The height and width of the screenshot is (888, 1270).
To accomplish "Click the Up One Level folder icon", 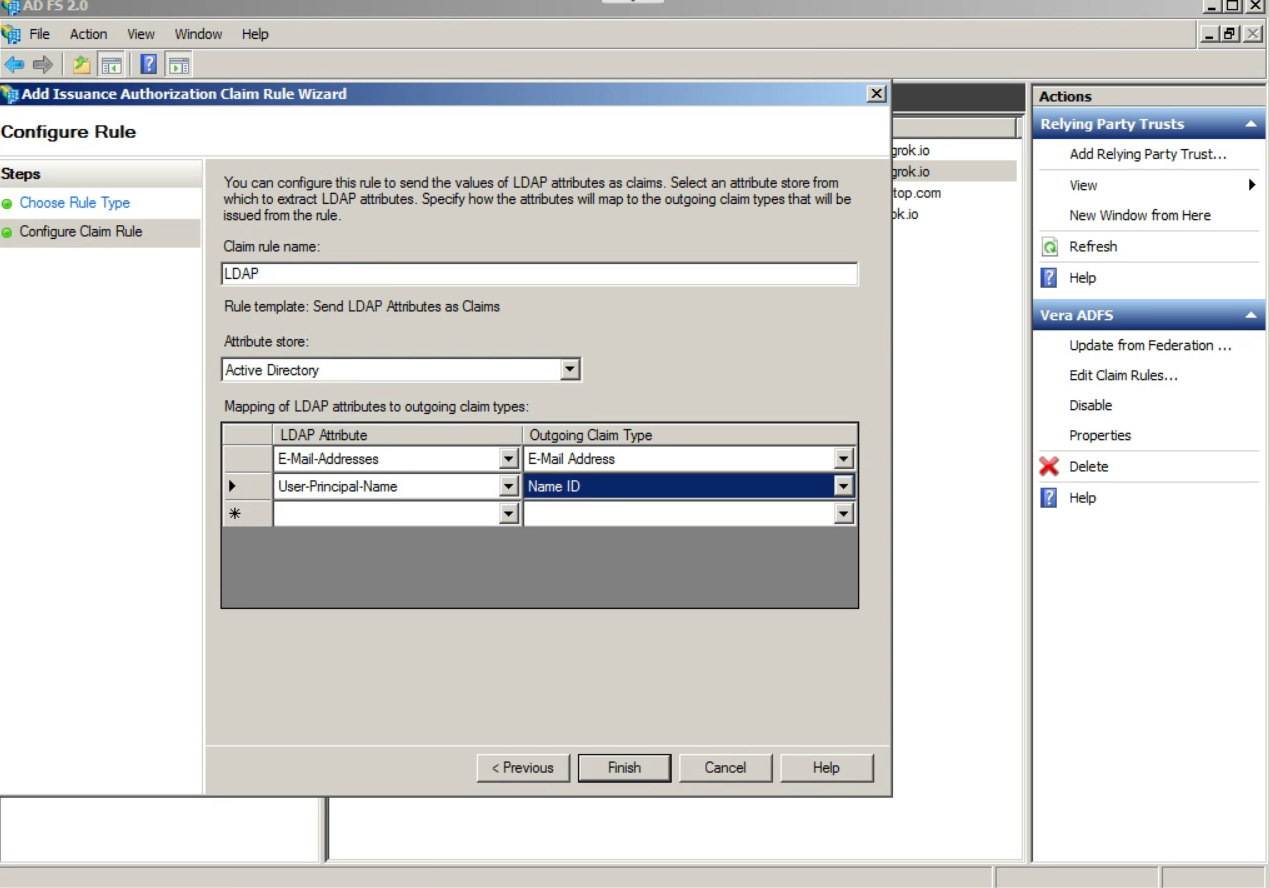I will (x=82, y=65).
